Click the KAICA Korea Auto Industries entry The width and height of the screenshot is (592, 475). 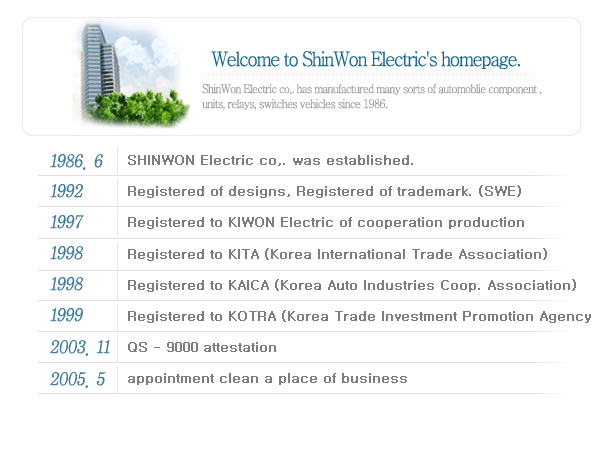coord(352,285)
